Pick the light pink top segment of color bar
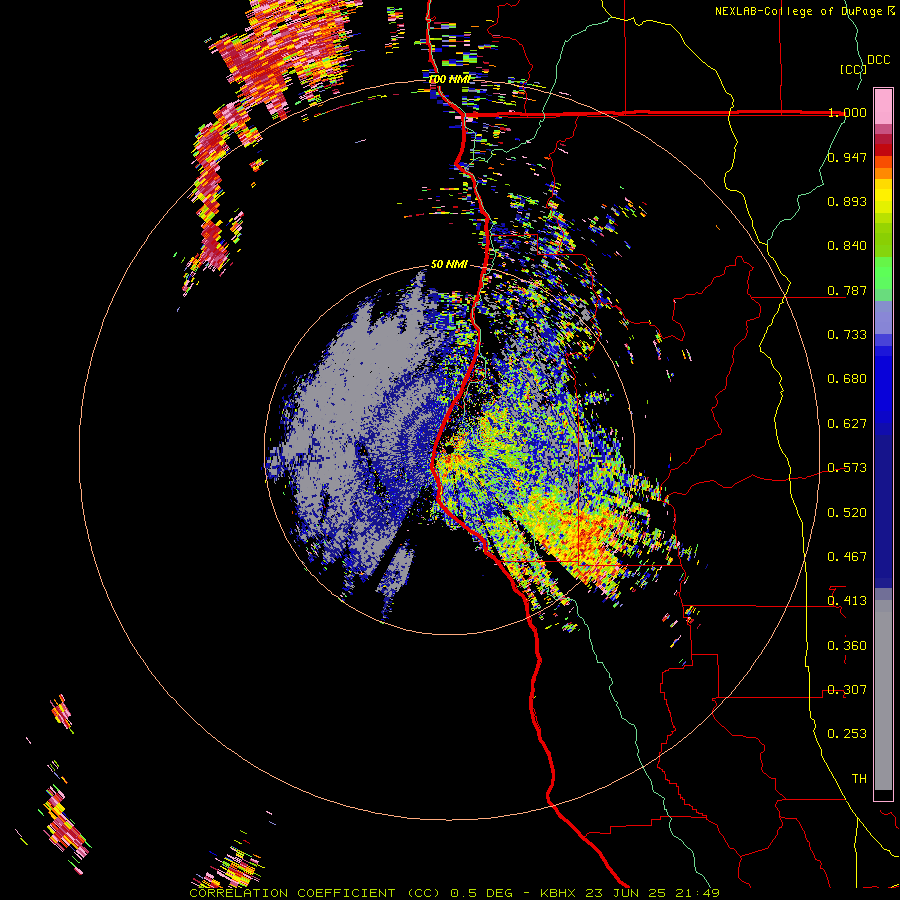Screen dimensions: 900x900 [x=883, y=106]
